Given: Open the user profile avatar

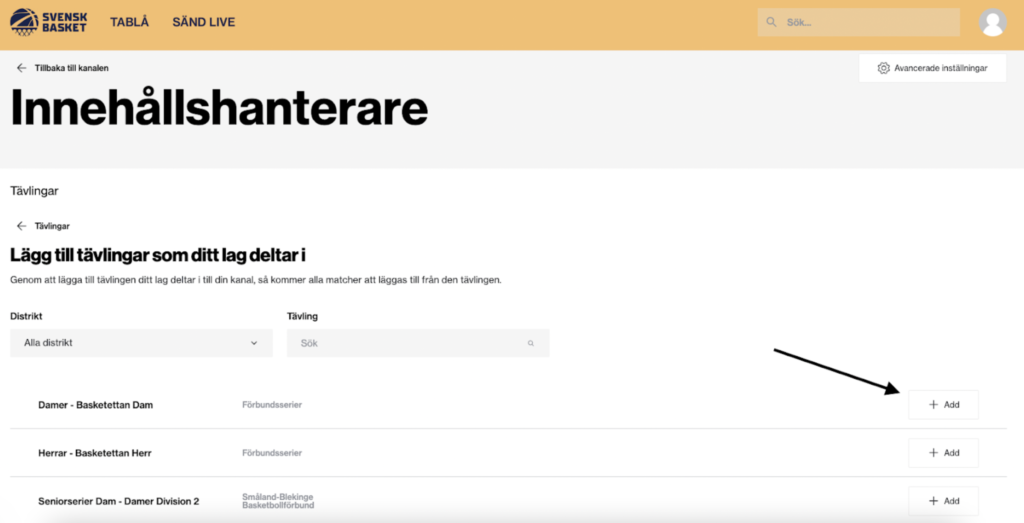Looking at the screenshot, I should [x=992, y=23].
